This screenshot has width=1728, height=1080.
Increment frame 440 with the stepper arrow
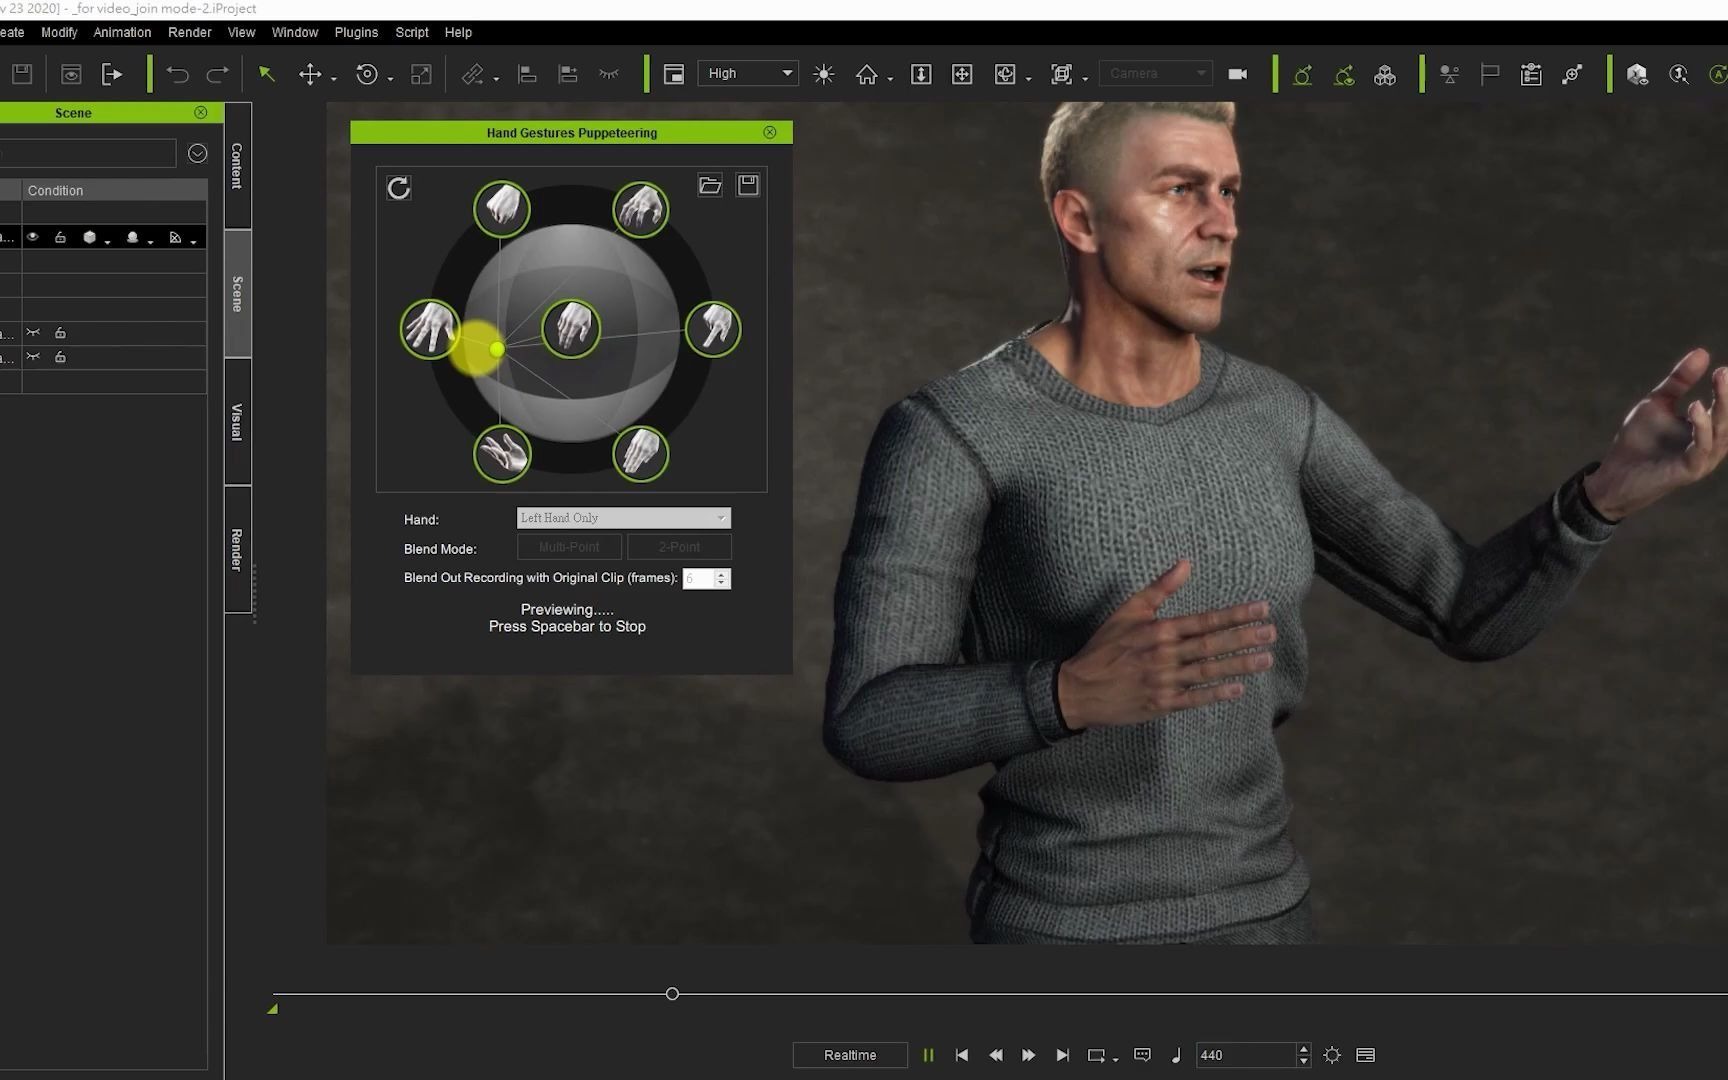pyautogui.click(x=1303, y=1049)
